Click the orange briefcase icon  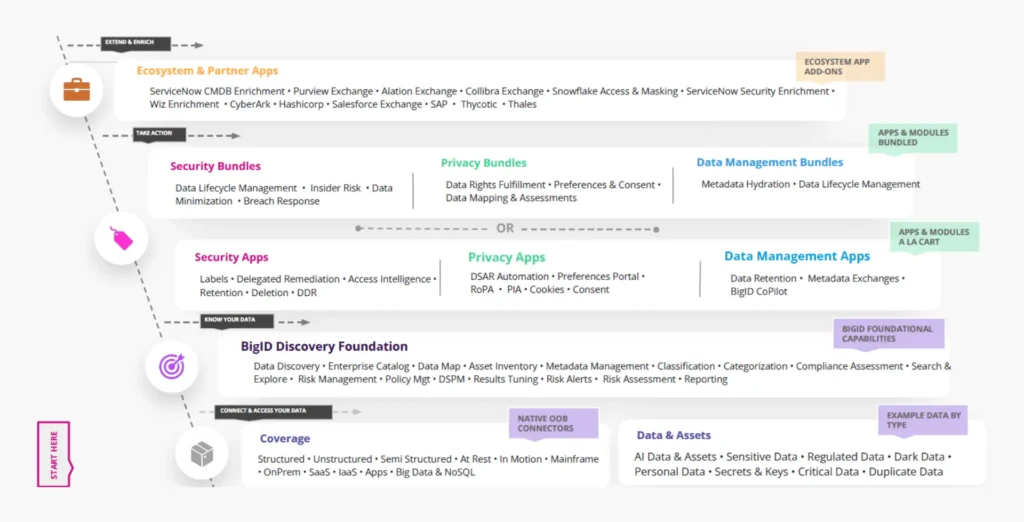coord(76,90)
